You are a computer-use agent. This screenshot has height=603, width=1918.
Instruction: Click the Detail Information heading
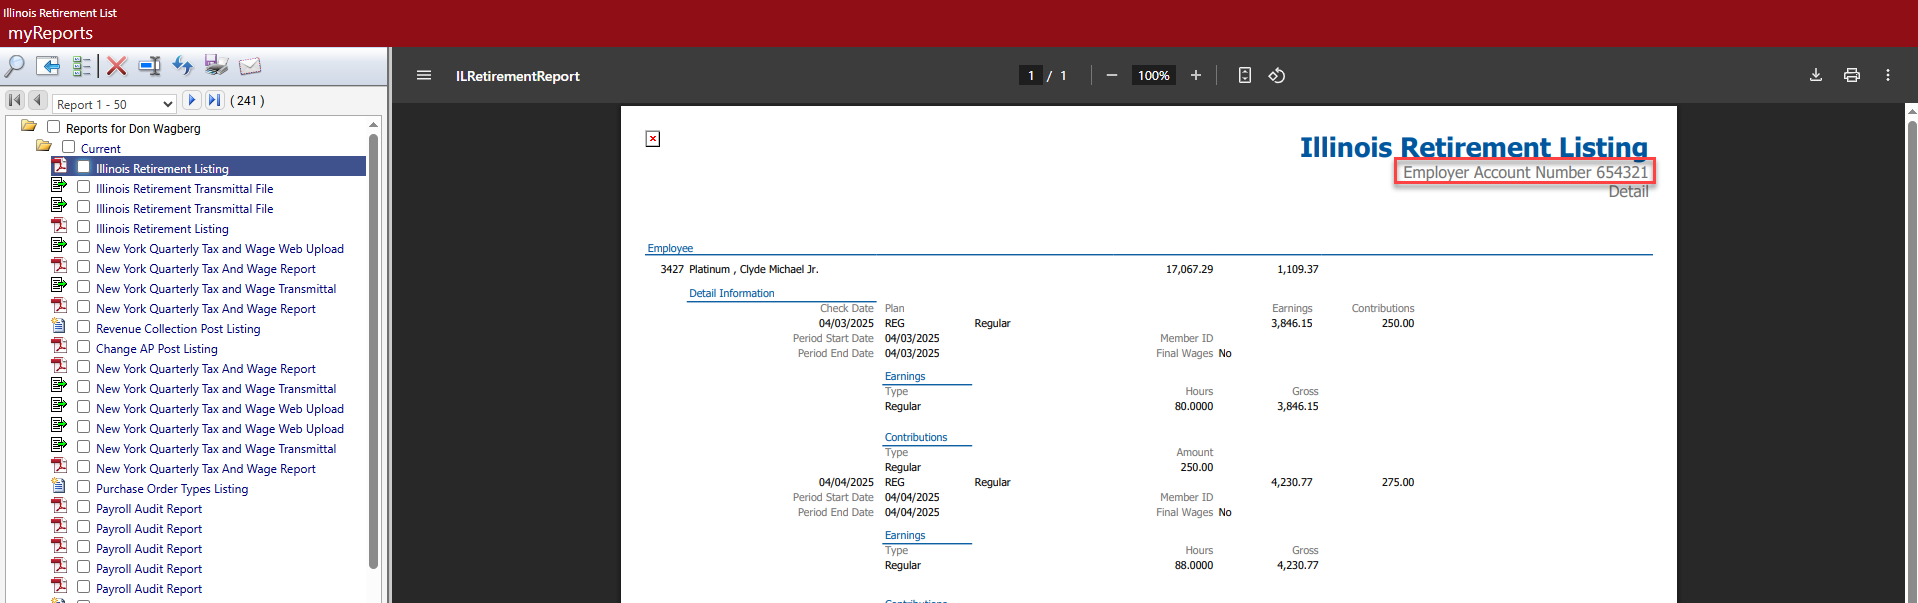click(732, 293)
